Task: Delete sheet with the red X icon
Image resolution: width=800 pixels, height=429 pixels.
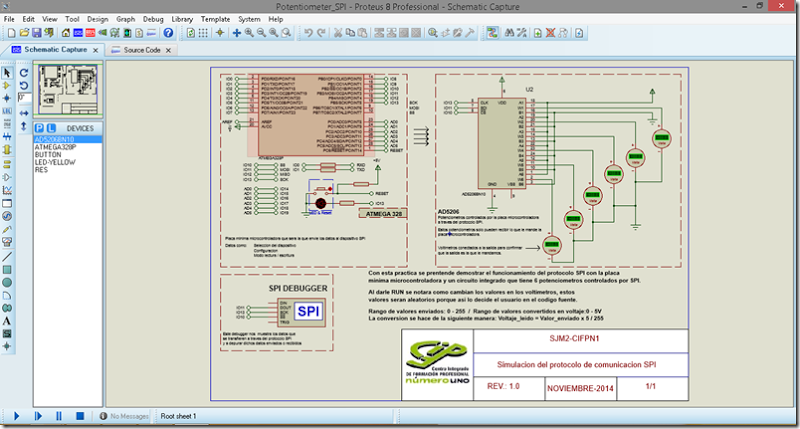Action: 550,33
